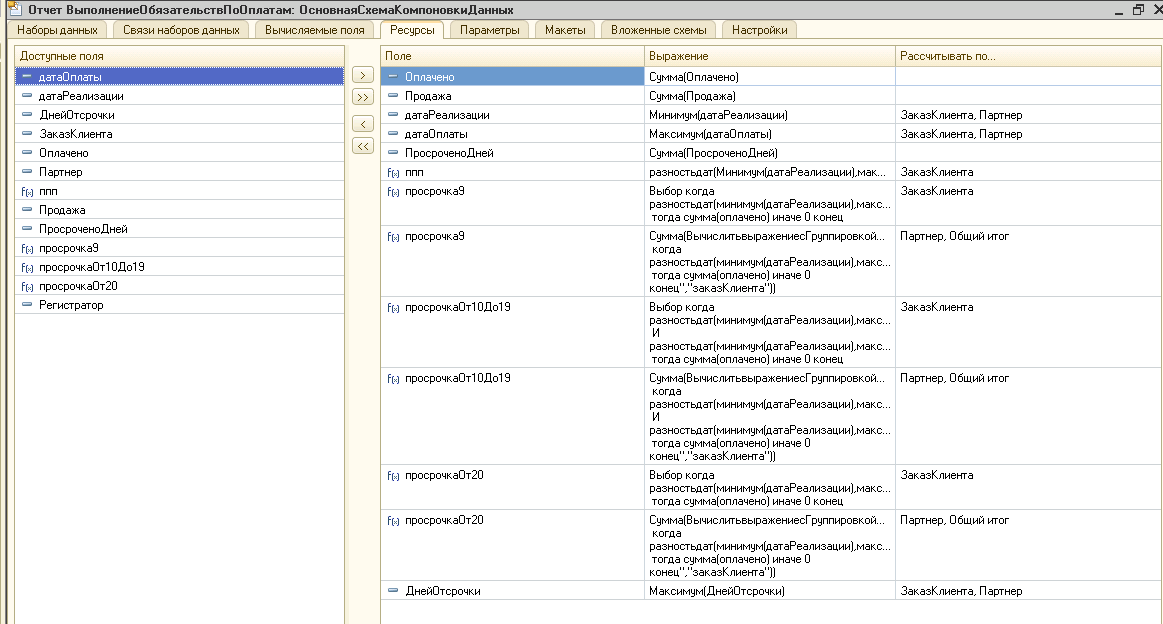Click the add all fields double-arrow button
This screenshot has height=624, width=1163.
click(x=362, y=97)
